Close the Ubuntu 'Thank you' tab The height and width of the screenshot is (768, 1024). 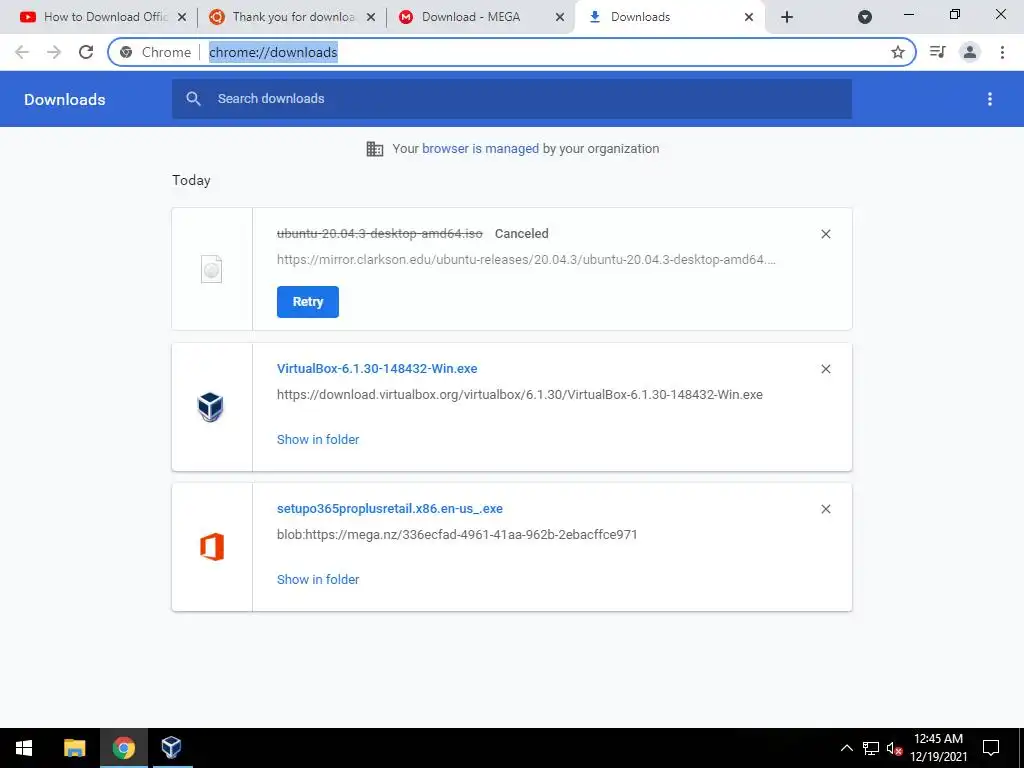point(371,17)
